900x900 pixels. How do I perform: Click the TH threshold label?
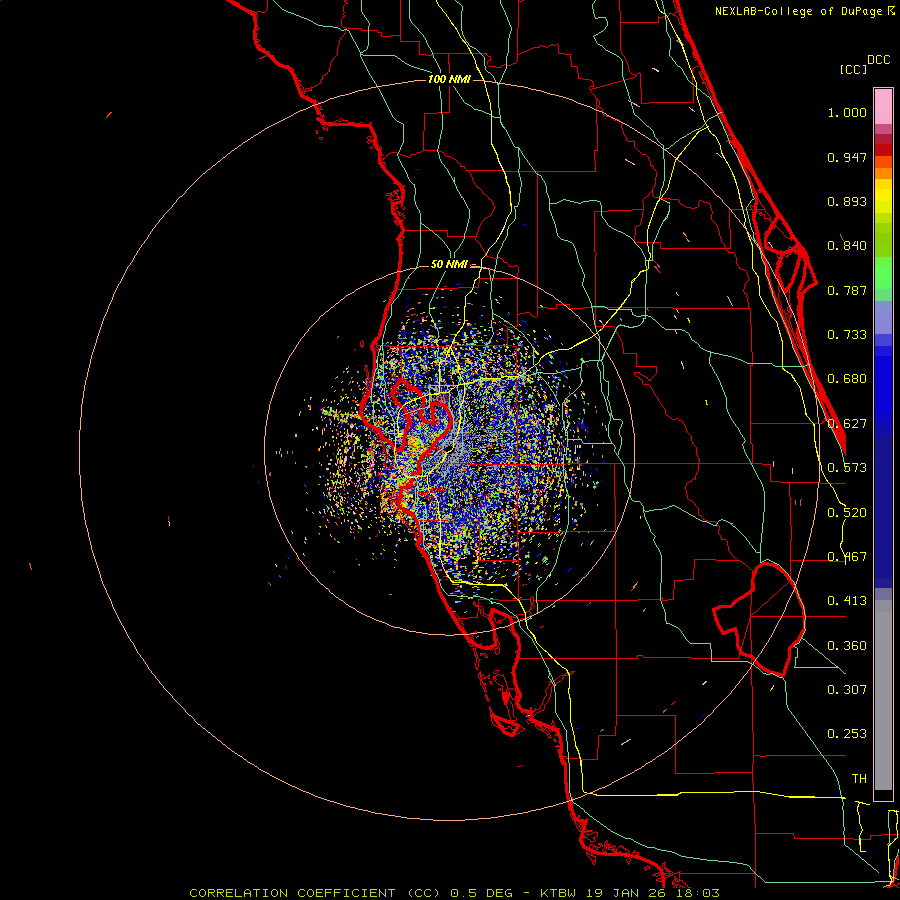tap(859, 779)
